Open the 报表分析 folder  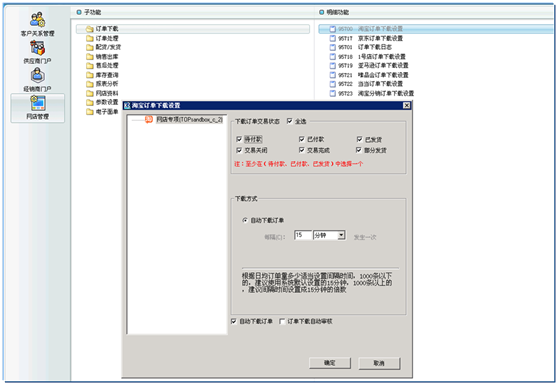(x=102, y=84)
